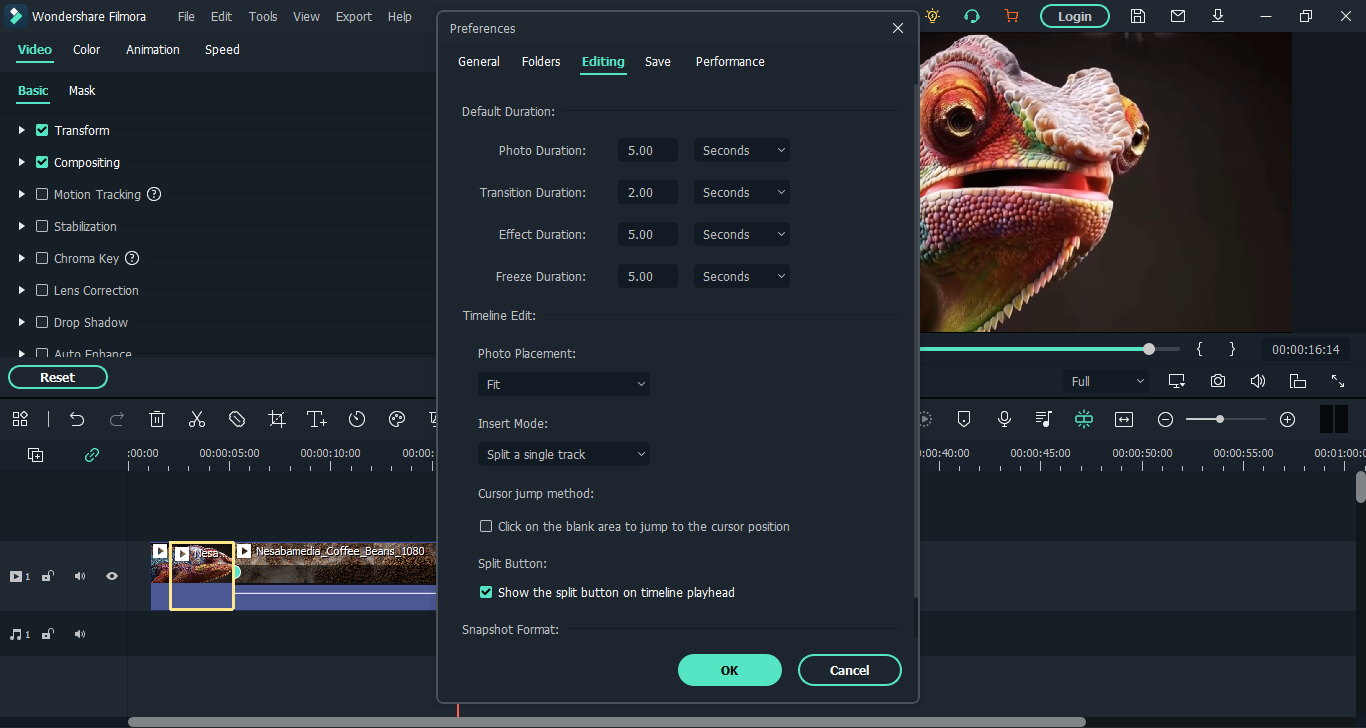Screen dimensions: 1366x728
Task: Expand the Transform section arrow
Action: click(22, 131)
